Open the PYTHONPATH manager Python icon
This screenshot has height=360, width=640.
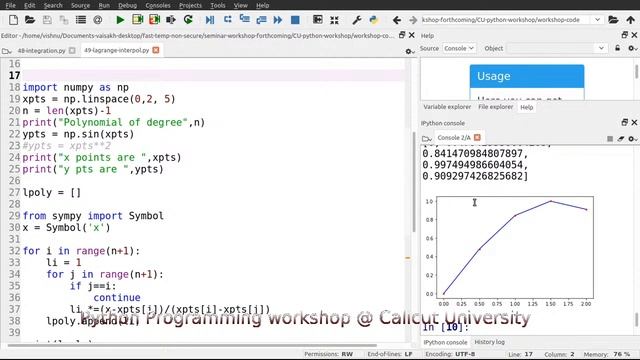click(x=373, y=20)
